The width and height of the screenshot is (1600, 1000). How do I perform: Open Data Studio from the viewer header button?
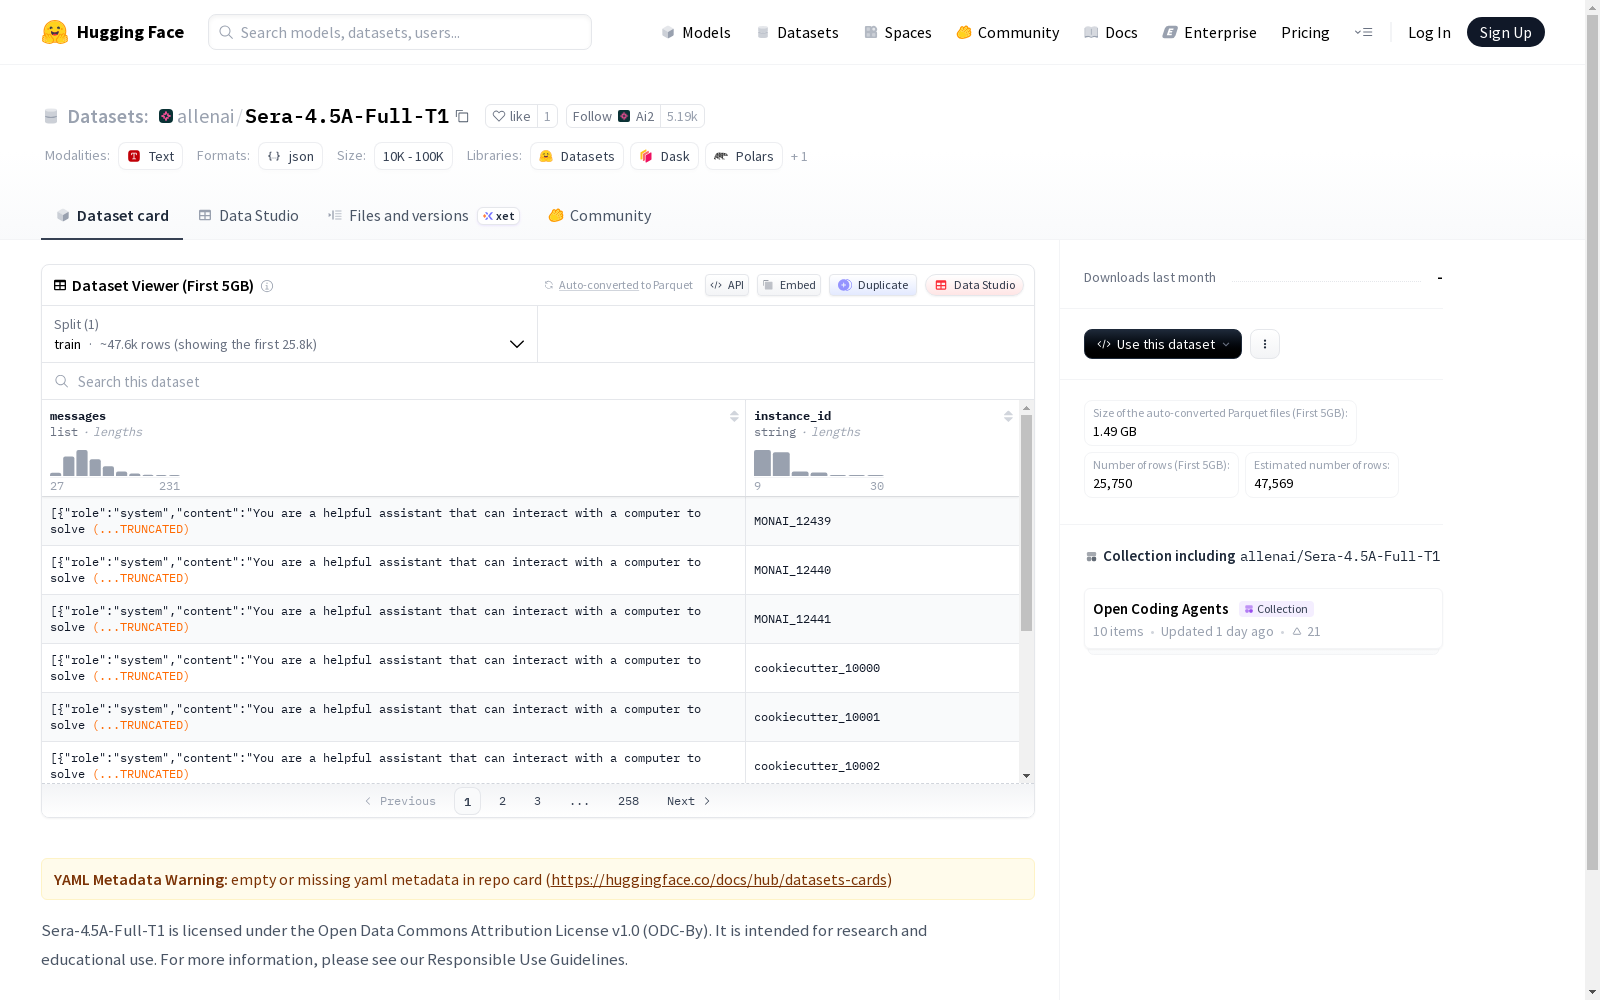pyautogui.click(x=974, y=285)
